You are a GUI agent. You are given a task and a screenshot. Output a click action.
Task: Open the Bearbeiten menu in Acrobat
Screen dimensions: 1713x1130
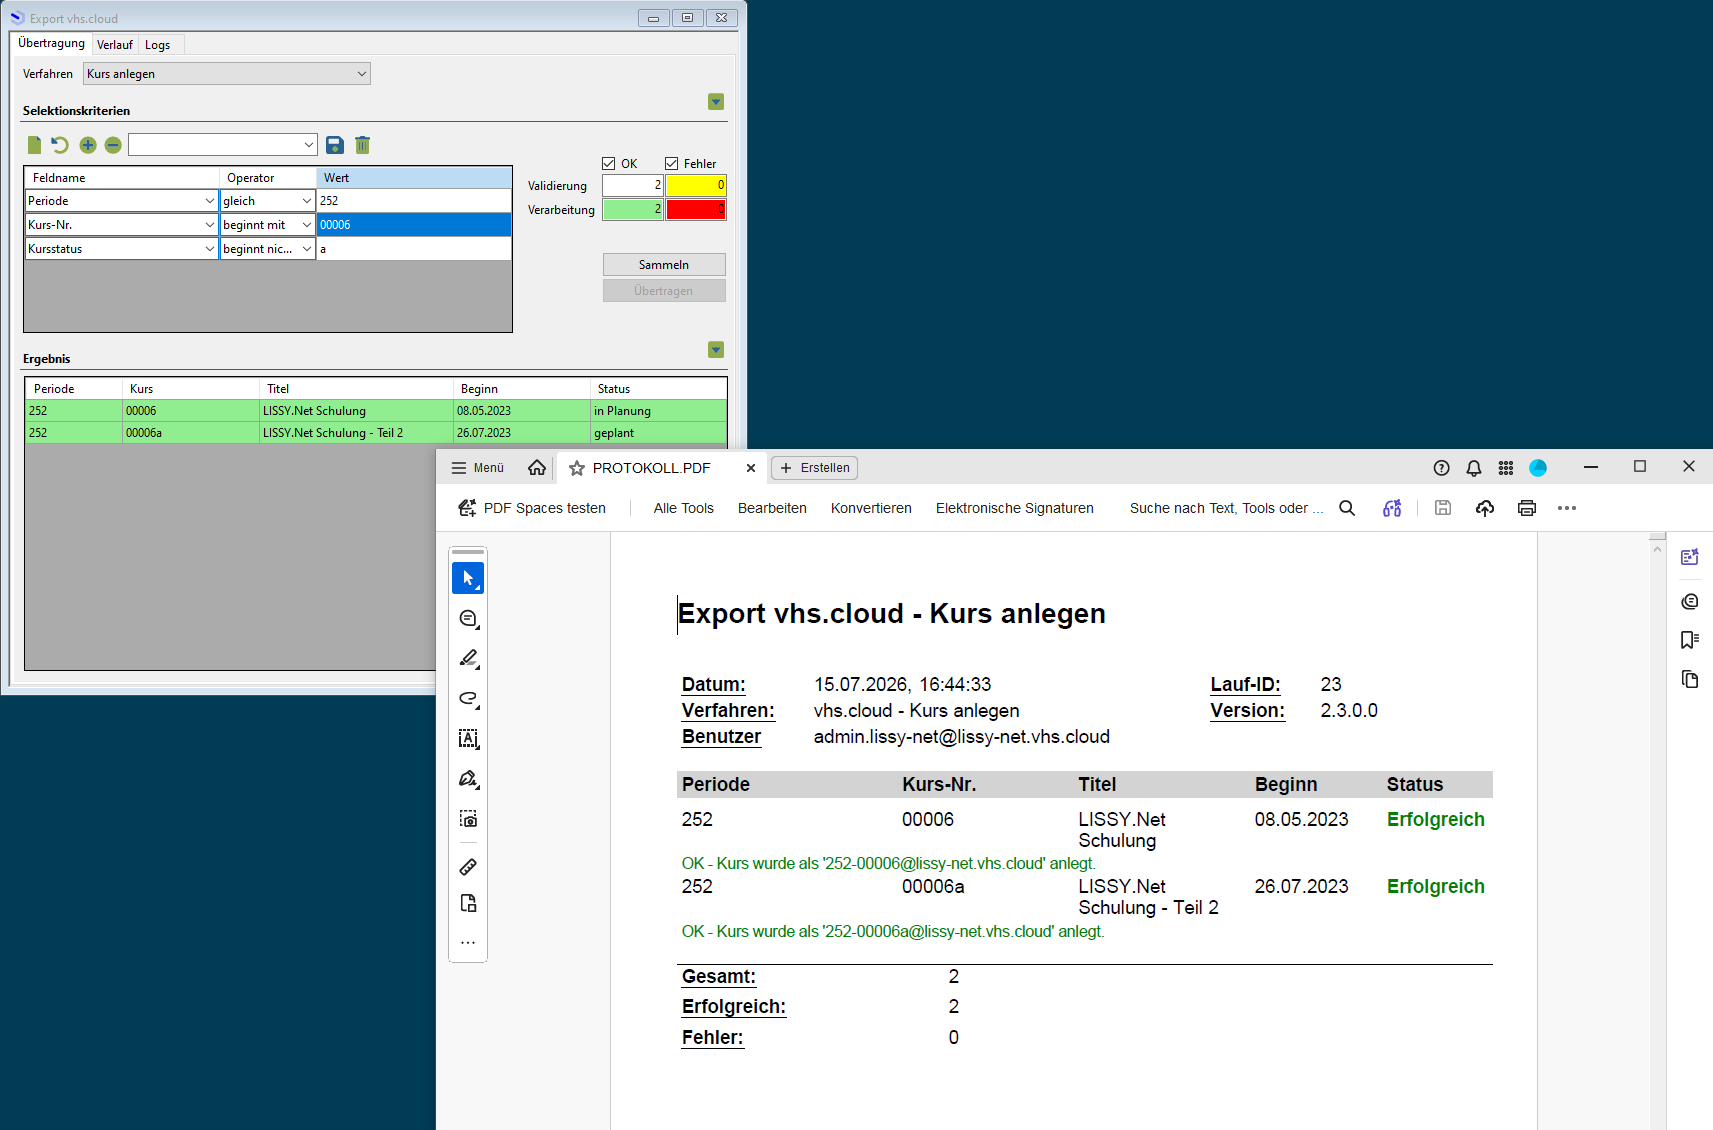(772, 508)
